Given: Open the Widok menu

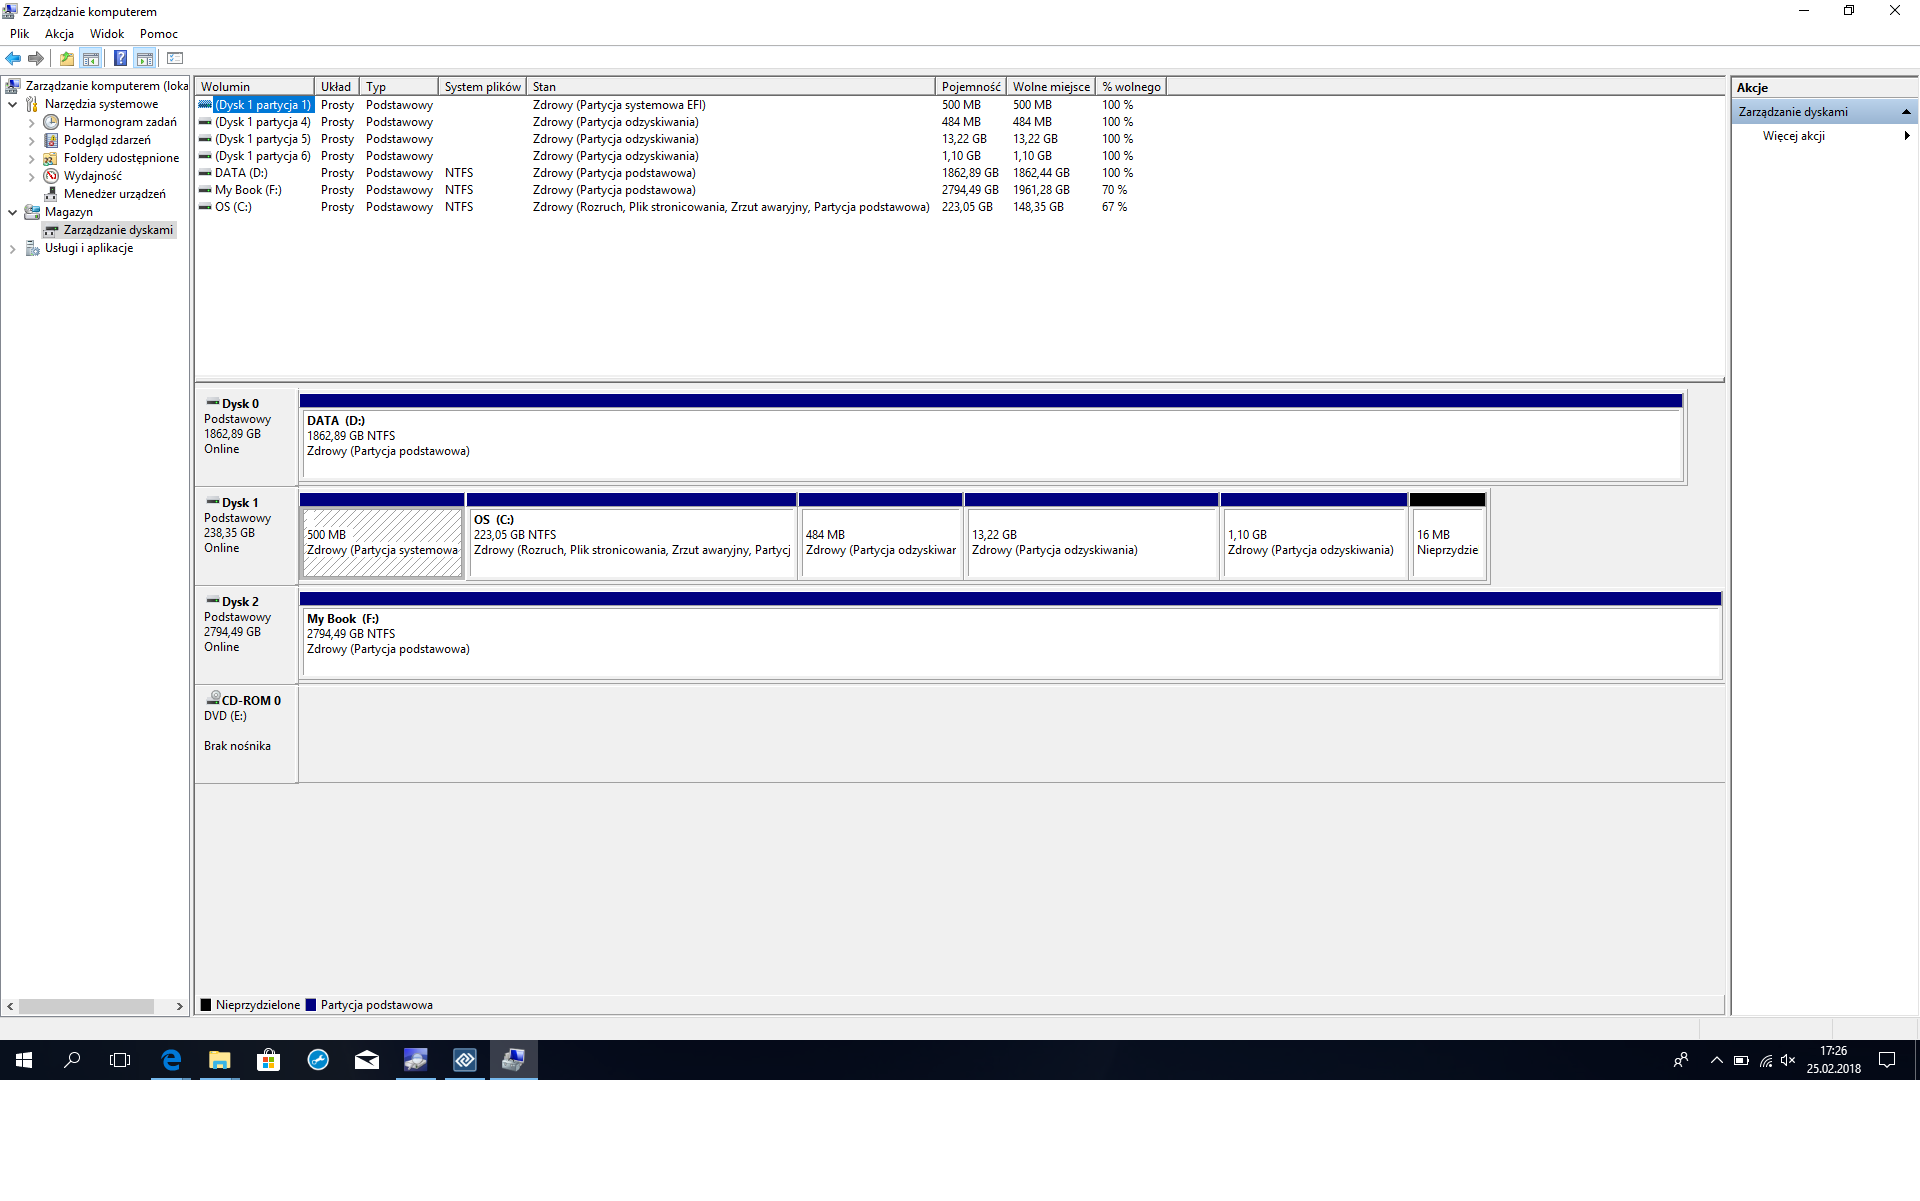Looking at the screenshot, I should click(107, 34).
